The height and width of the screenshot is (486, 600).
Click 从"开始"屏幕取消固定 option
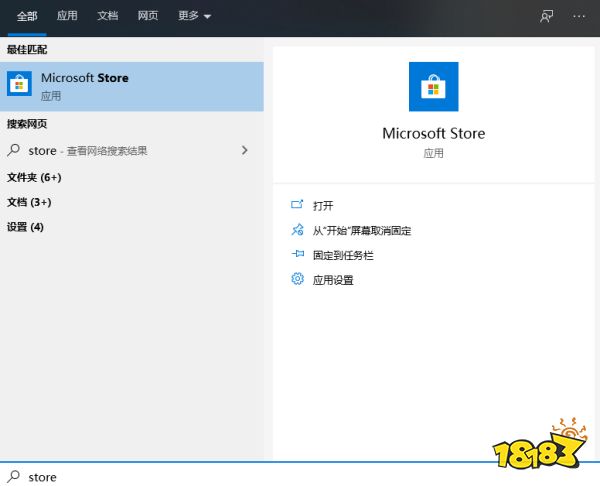pos(362,231)
